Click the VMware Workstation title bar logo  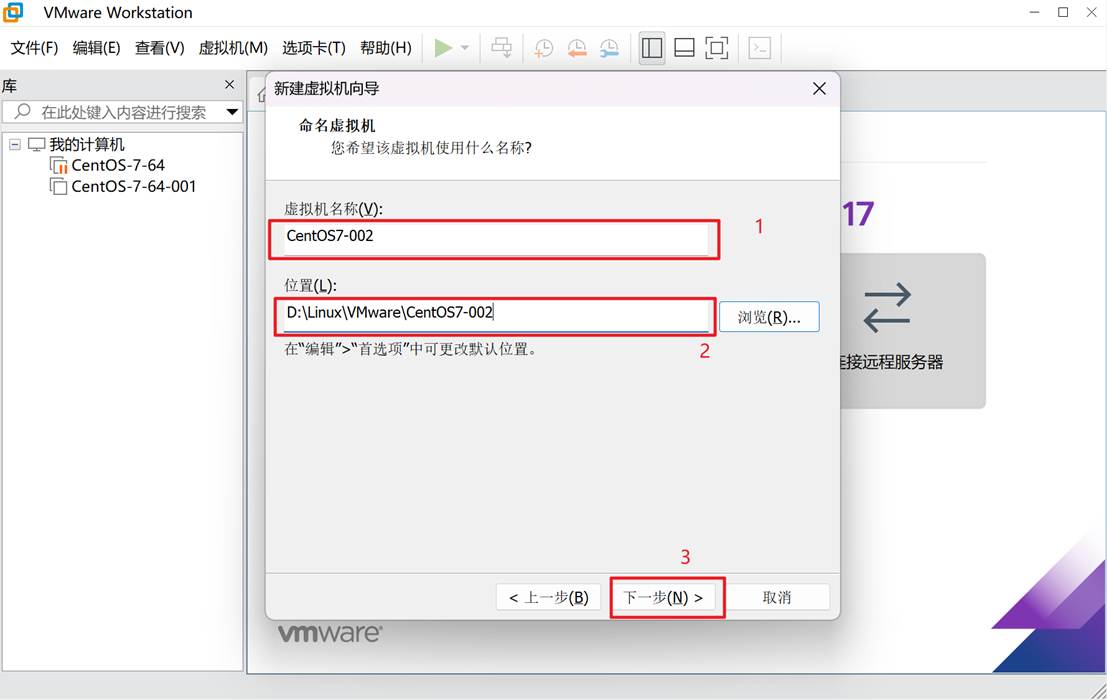[13, 12]
